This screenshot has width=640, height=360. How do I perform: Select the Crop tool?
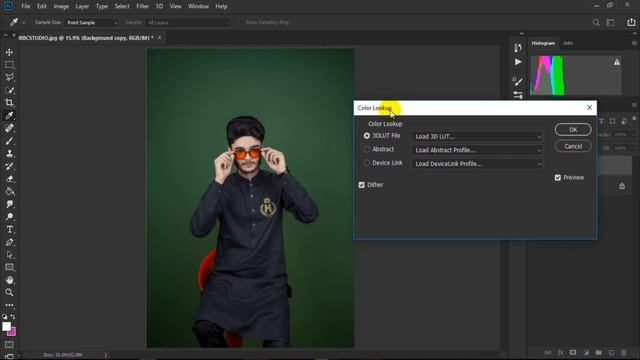pyautogui.click(x=9, y=103)
